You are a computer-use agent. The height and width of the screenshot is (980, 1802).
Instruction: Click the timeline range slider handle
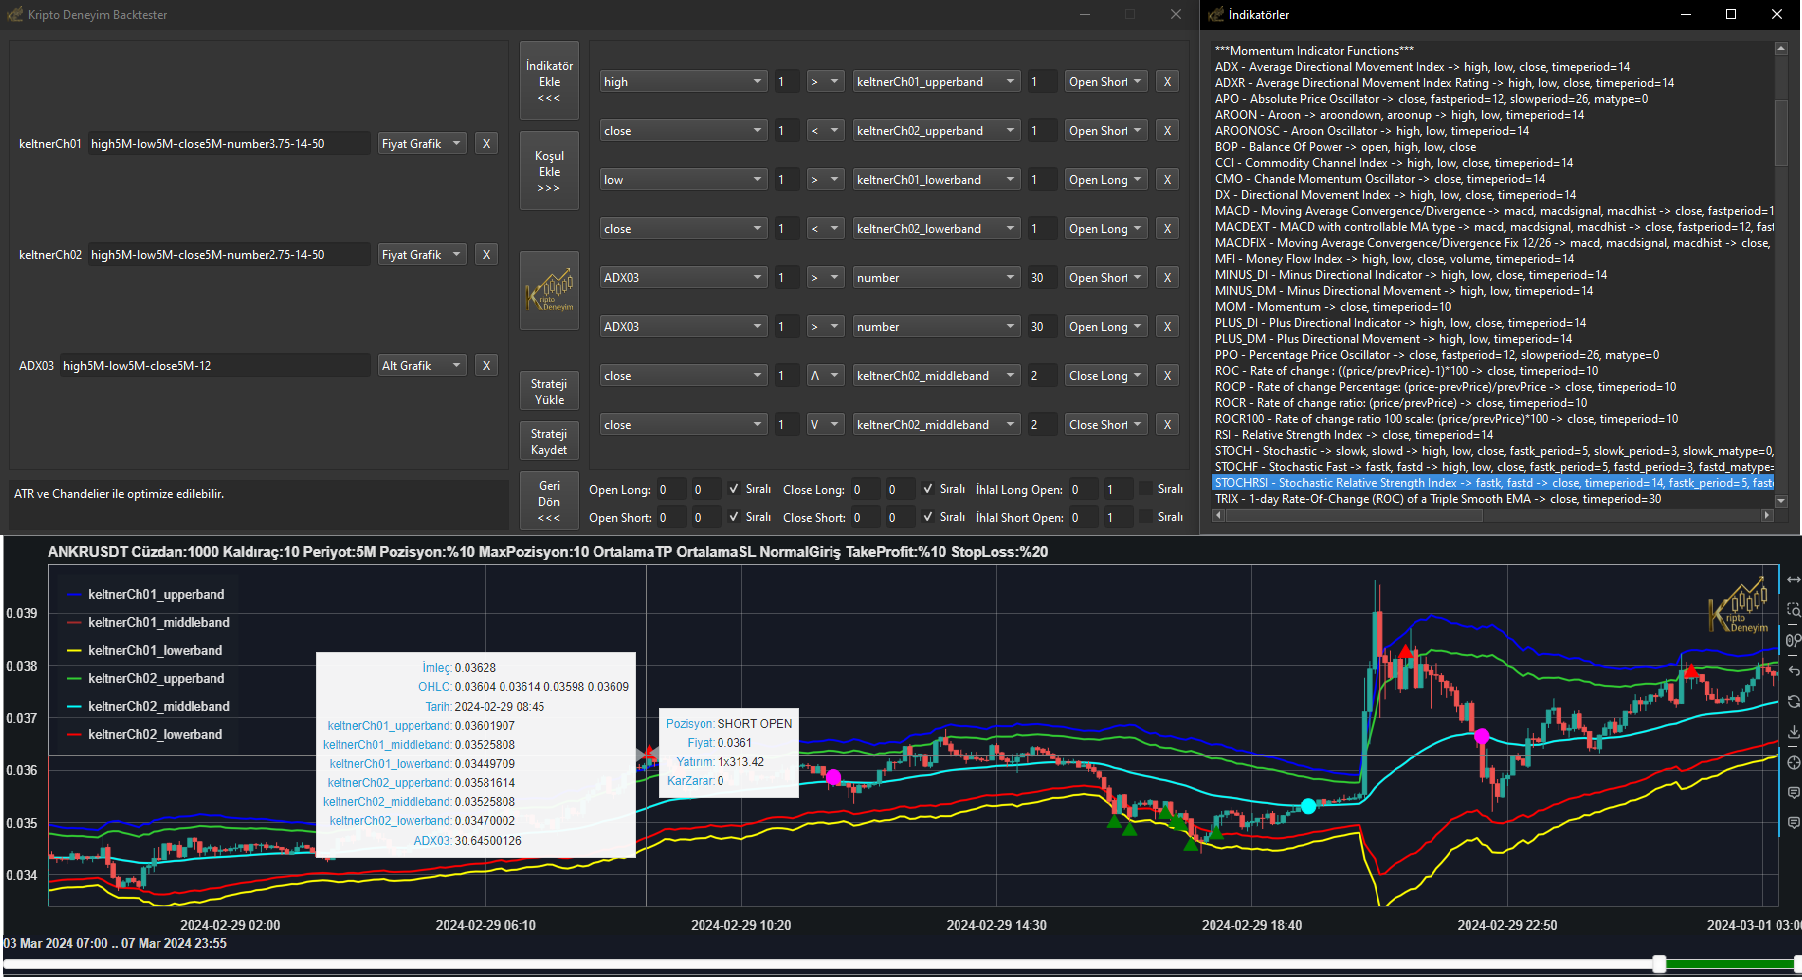coord(1659,964)
